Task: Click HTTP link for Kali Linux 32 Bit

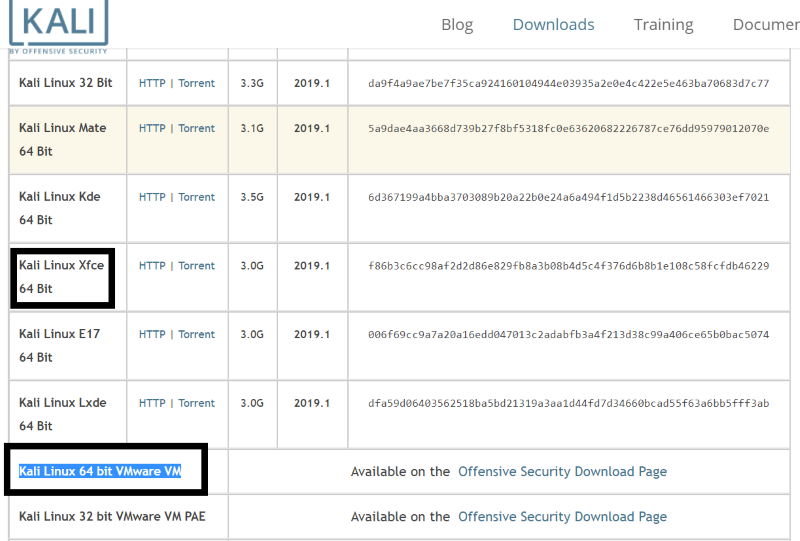Action: click(152, 83)
